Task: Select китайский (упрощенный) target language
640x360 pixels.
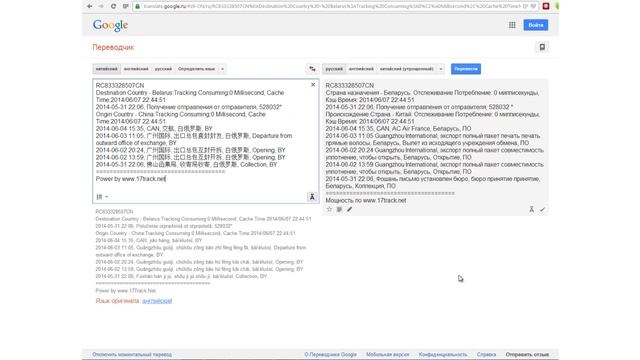Action: coord(407,69)
